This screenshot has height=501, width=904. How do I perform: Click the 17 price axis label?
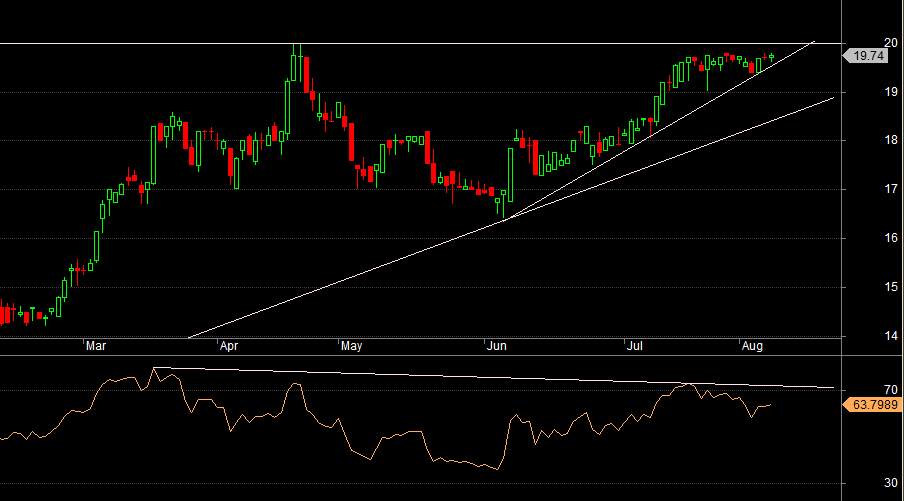pyautogui.click(x=891, y=189)
